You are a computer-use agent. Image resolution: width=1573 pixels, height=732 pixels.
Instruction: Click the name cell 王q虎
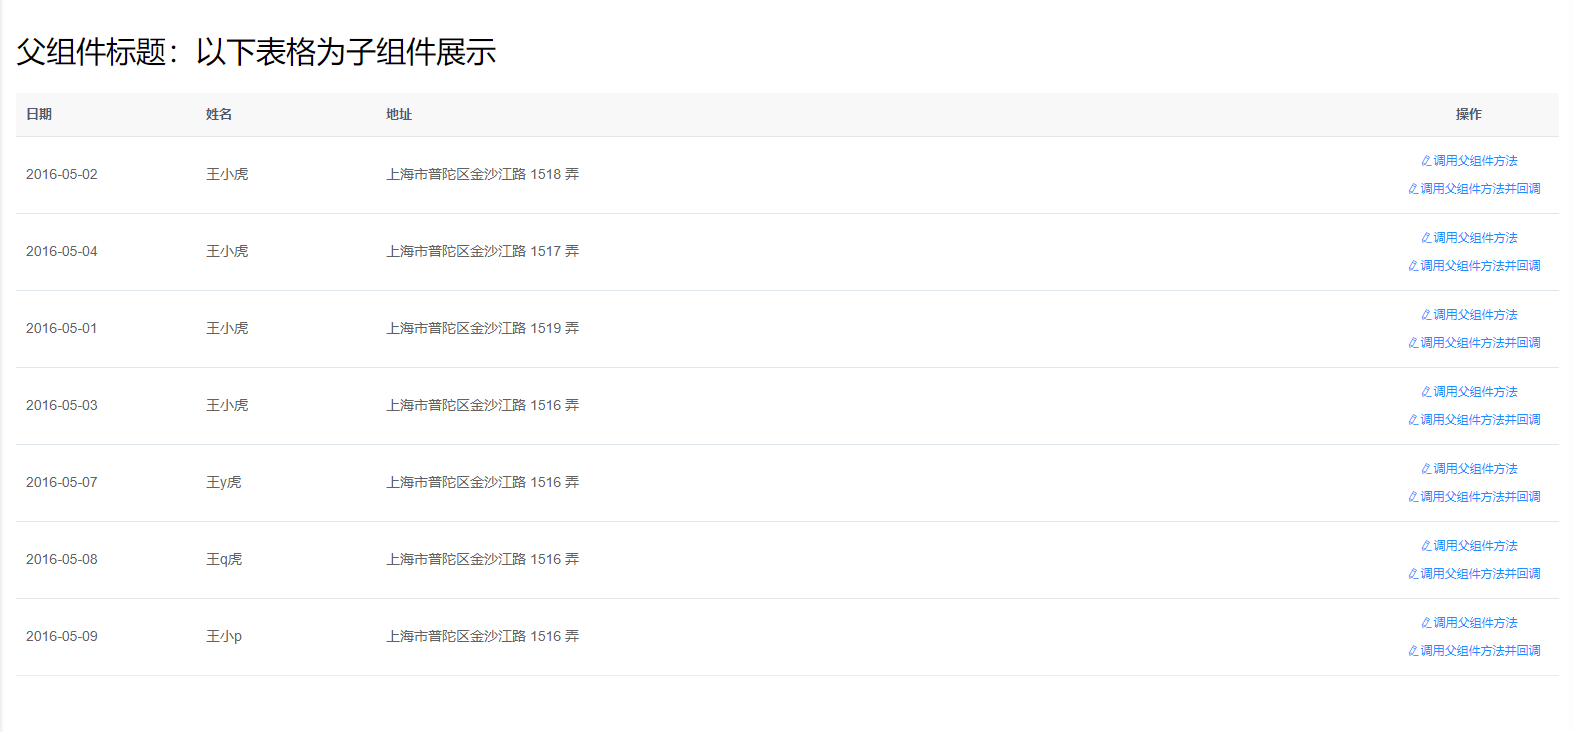pos(224,560)
